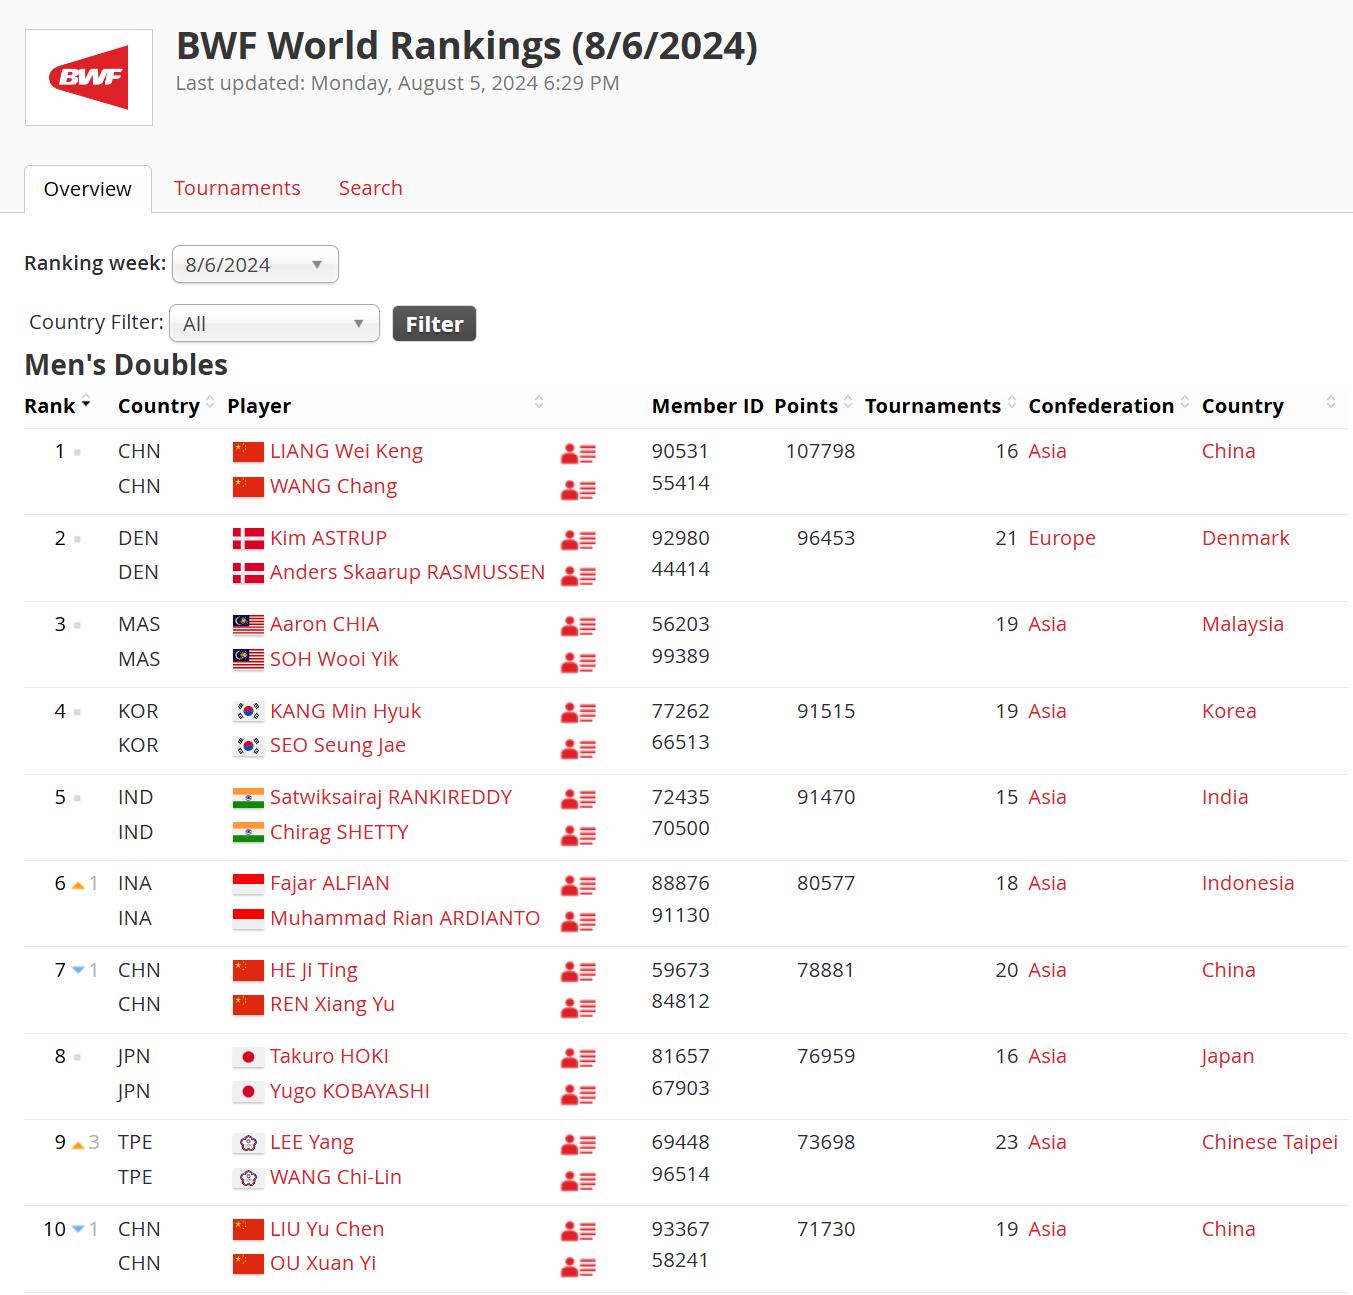This screenshot has width=1353, height=1295.
Task: Open Kim ASTRUP player link
Action: pyautogui.click(x=328, y=538)
